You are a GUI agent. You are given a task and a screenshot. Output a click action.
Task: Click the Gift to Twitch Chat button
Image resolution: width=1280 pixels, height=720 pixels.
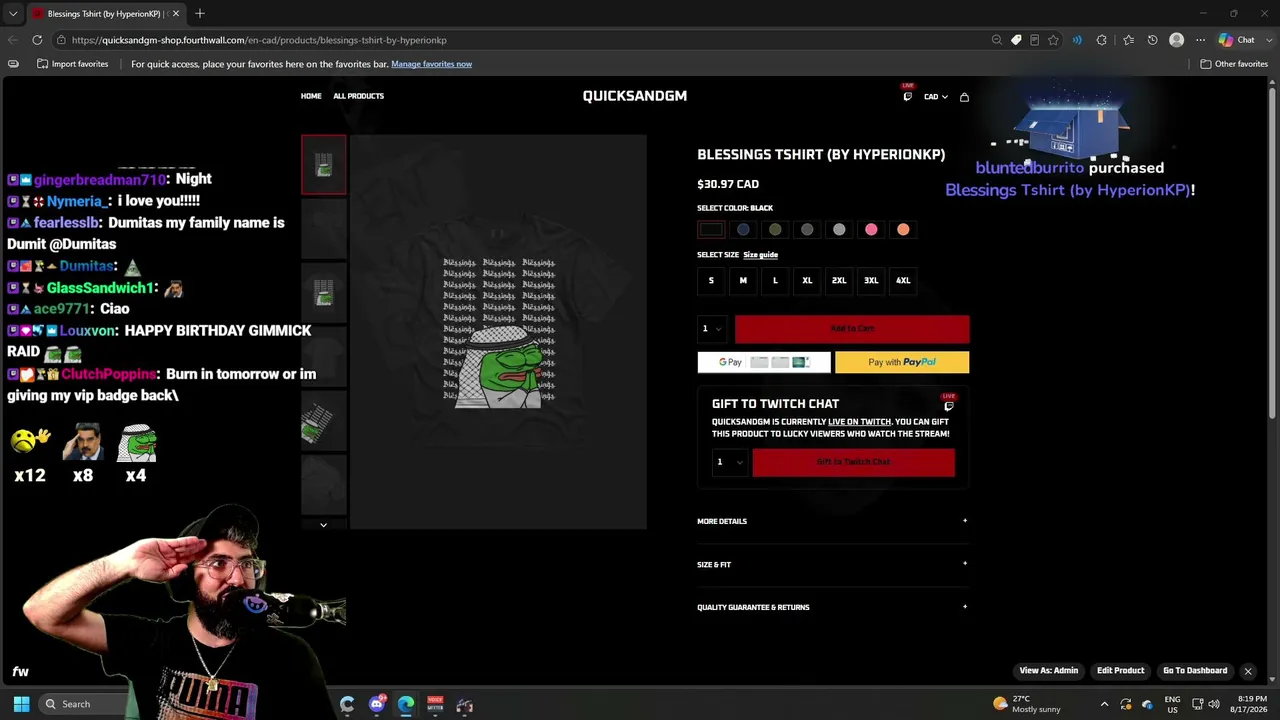coord(853,462)
